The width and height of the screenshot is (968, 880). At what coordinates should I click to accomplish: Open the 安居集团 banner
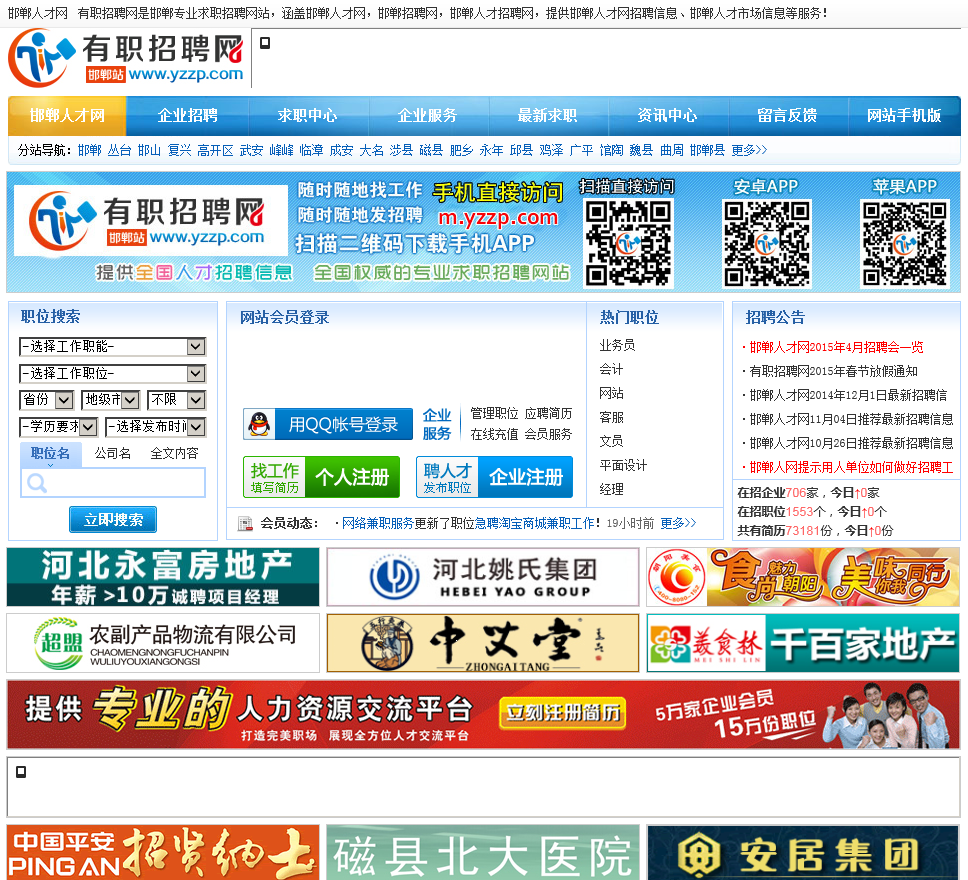click(x=803, y=852)
